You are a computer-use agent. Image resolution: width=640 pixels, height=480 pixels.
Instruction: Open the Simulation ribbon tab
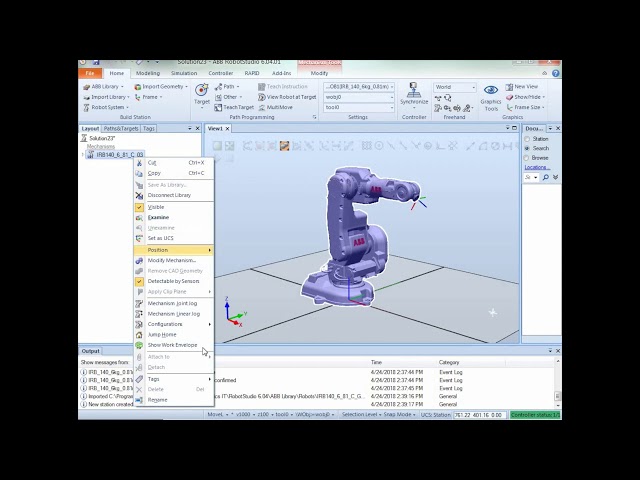(184, 73)
